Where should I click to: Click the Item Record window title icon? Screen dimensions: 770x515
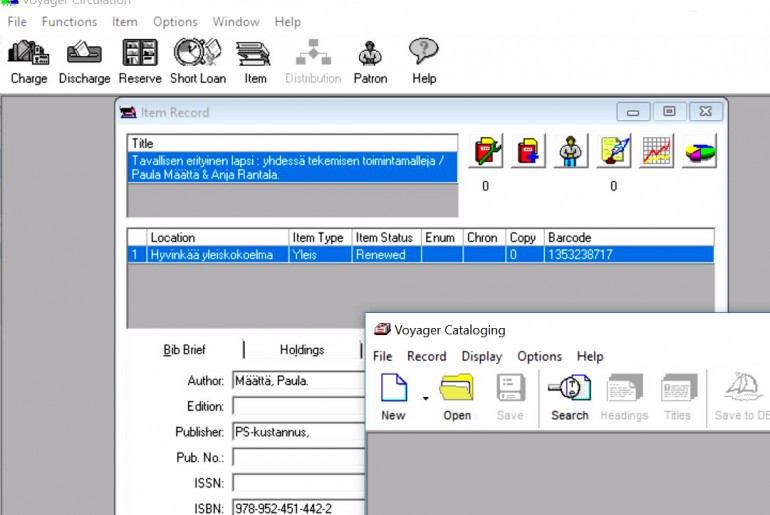[128, 112]
